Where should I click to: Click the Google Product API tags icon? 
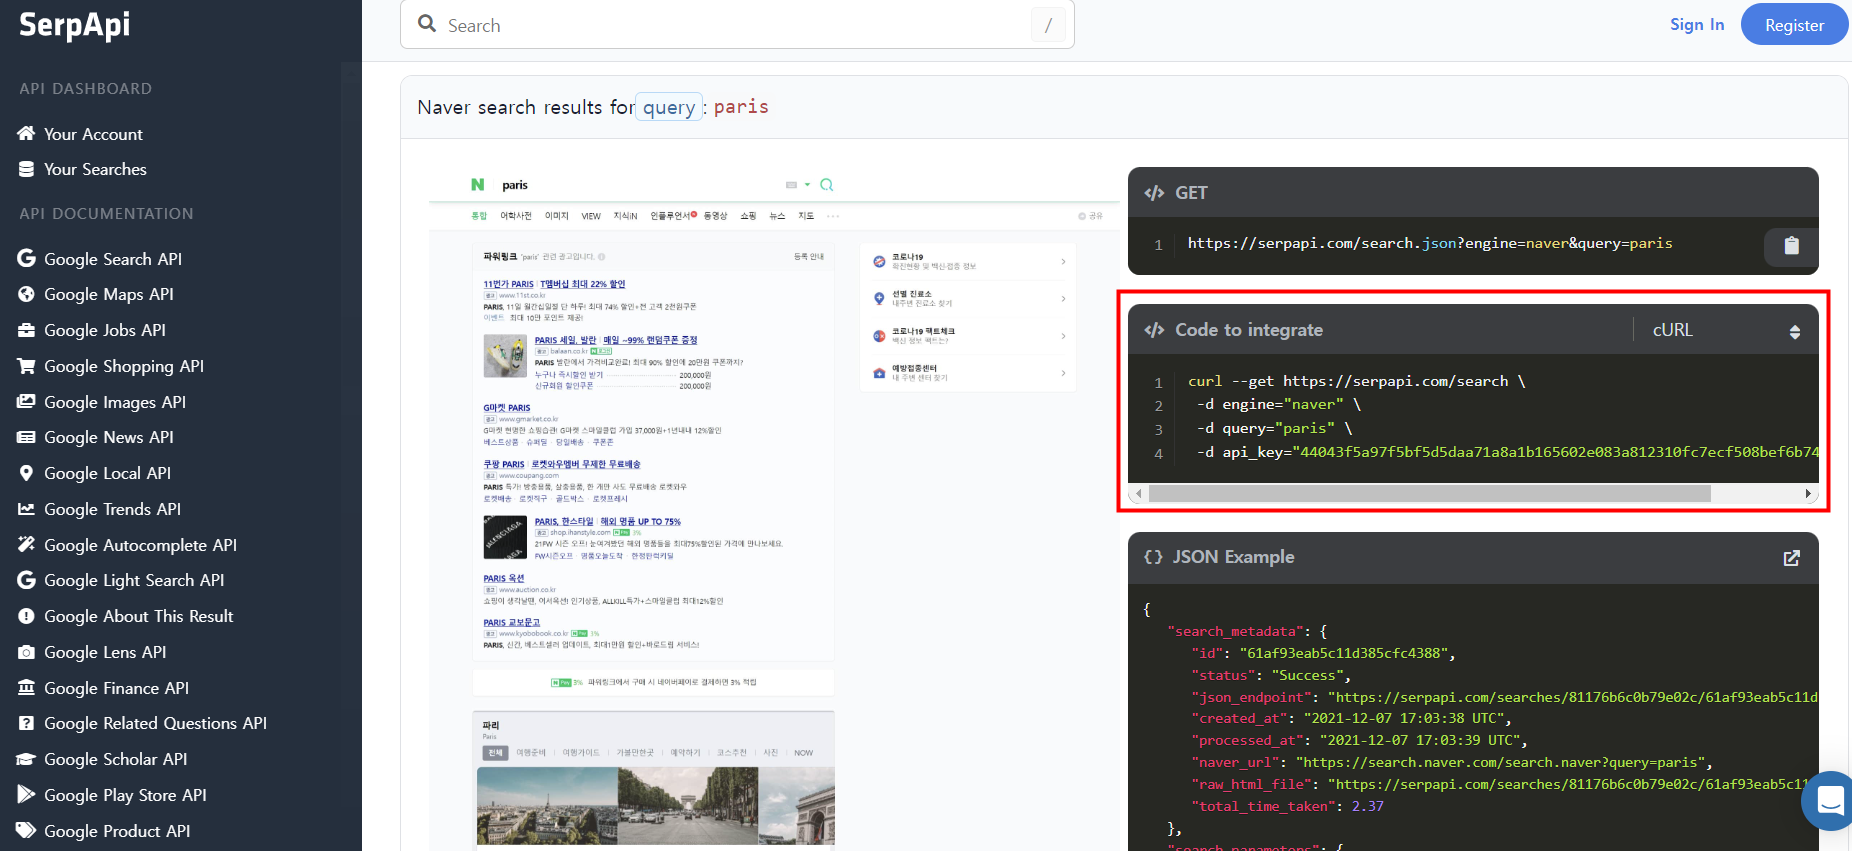click(26, 830)
